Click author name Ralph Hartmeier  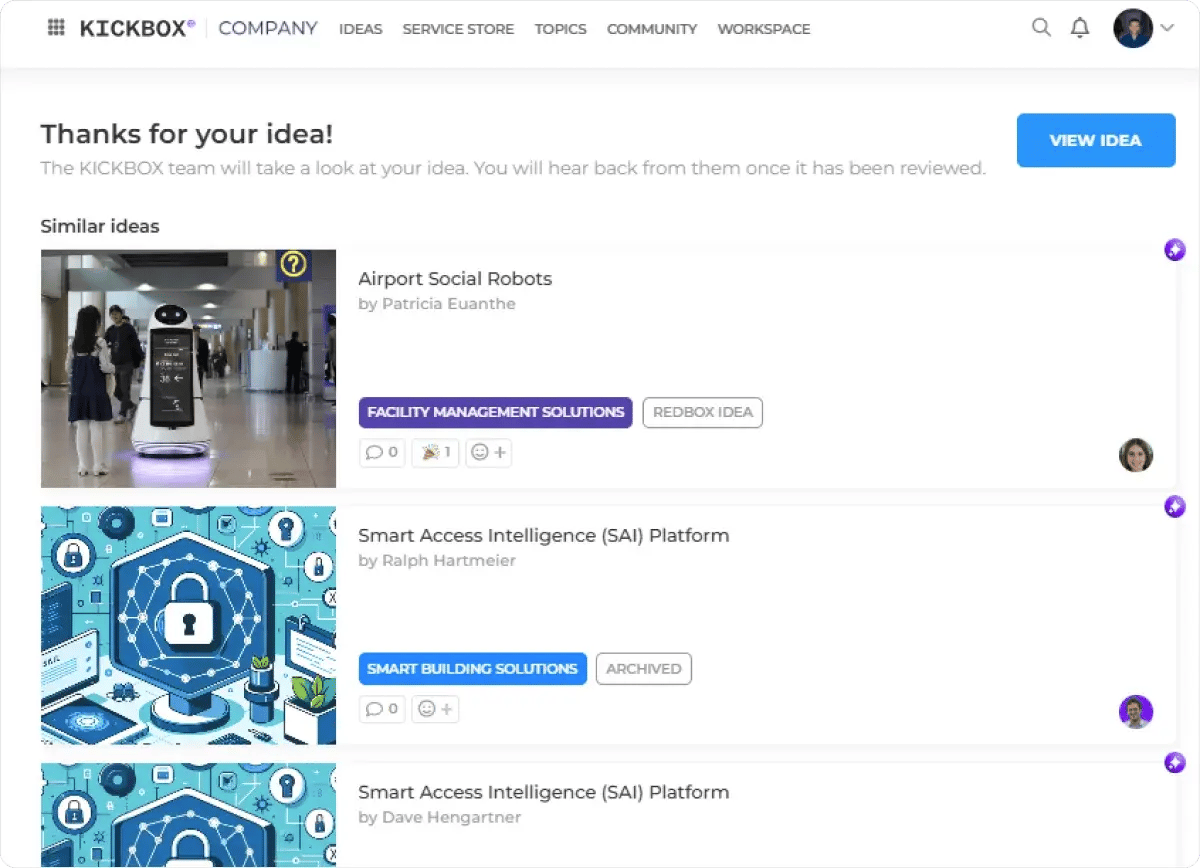[x=449, y=561]
